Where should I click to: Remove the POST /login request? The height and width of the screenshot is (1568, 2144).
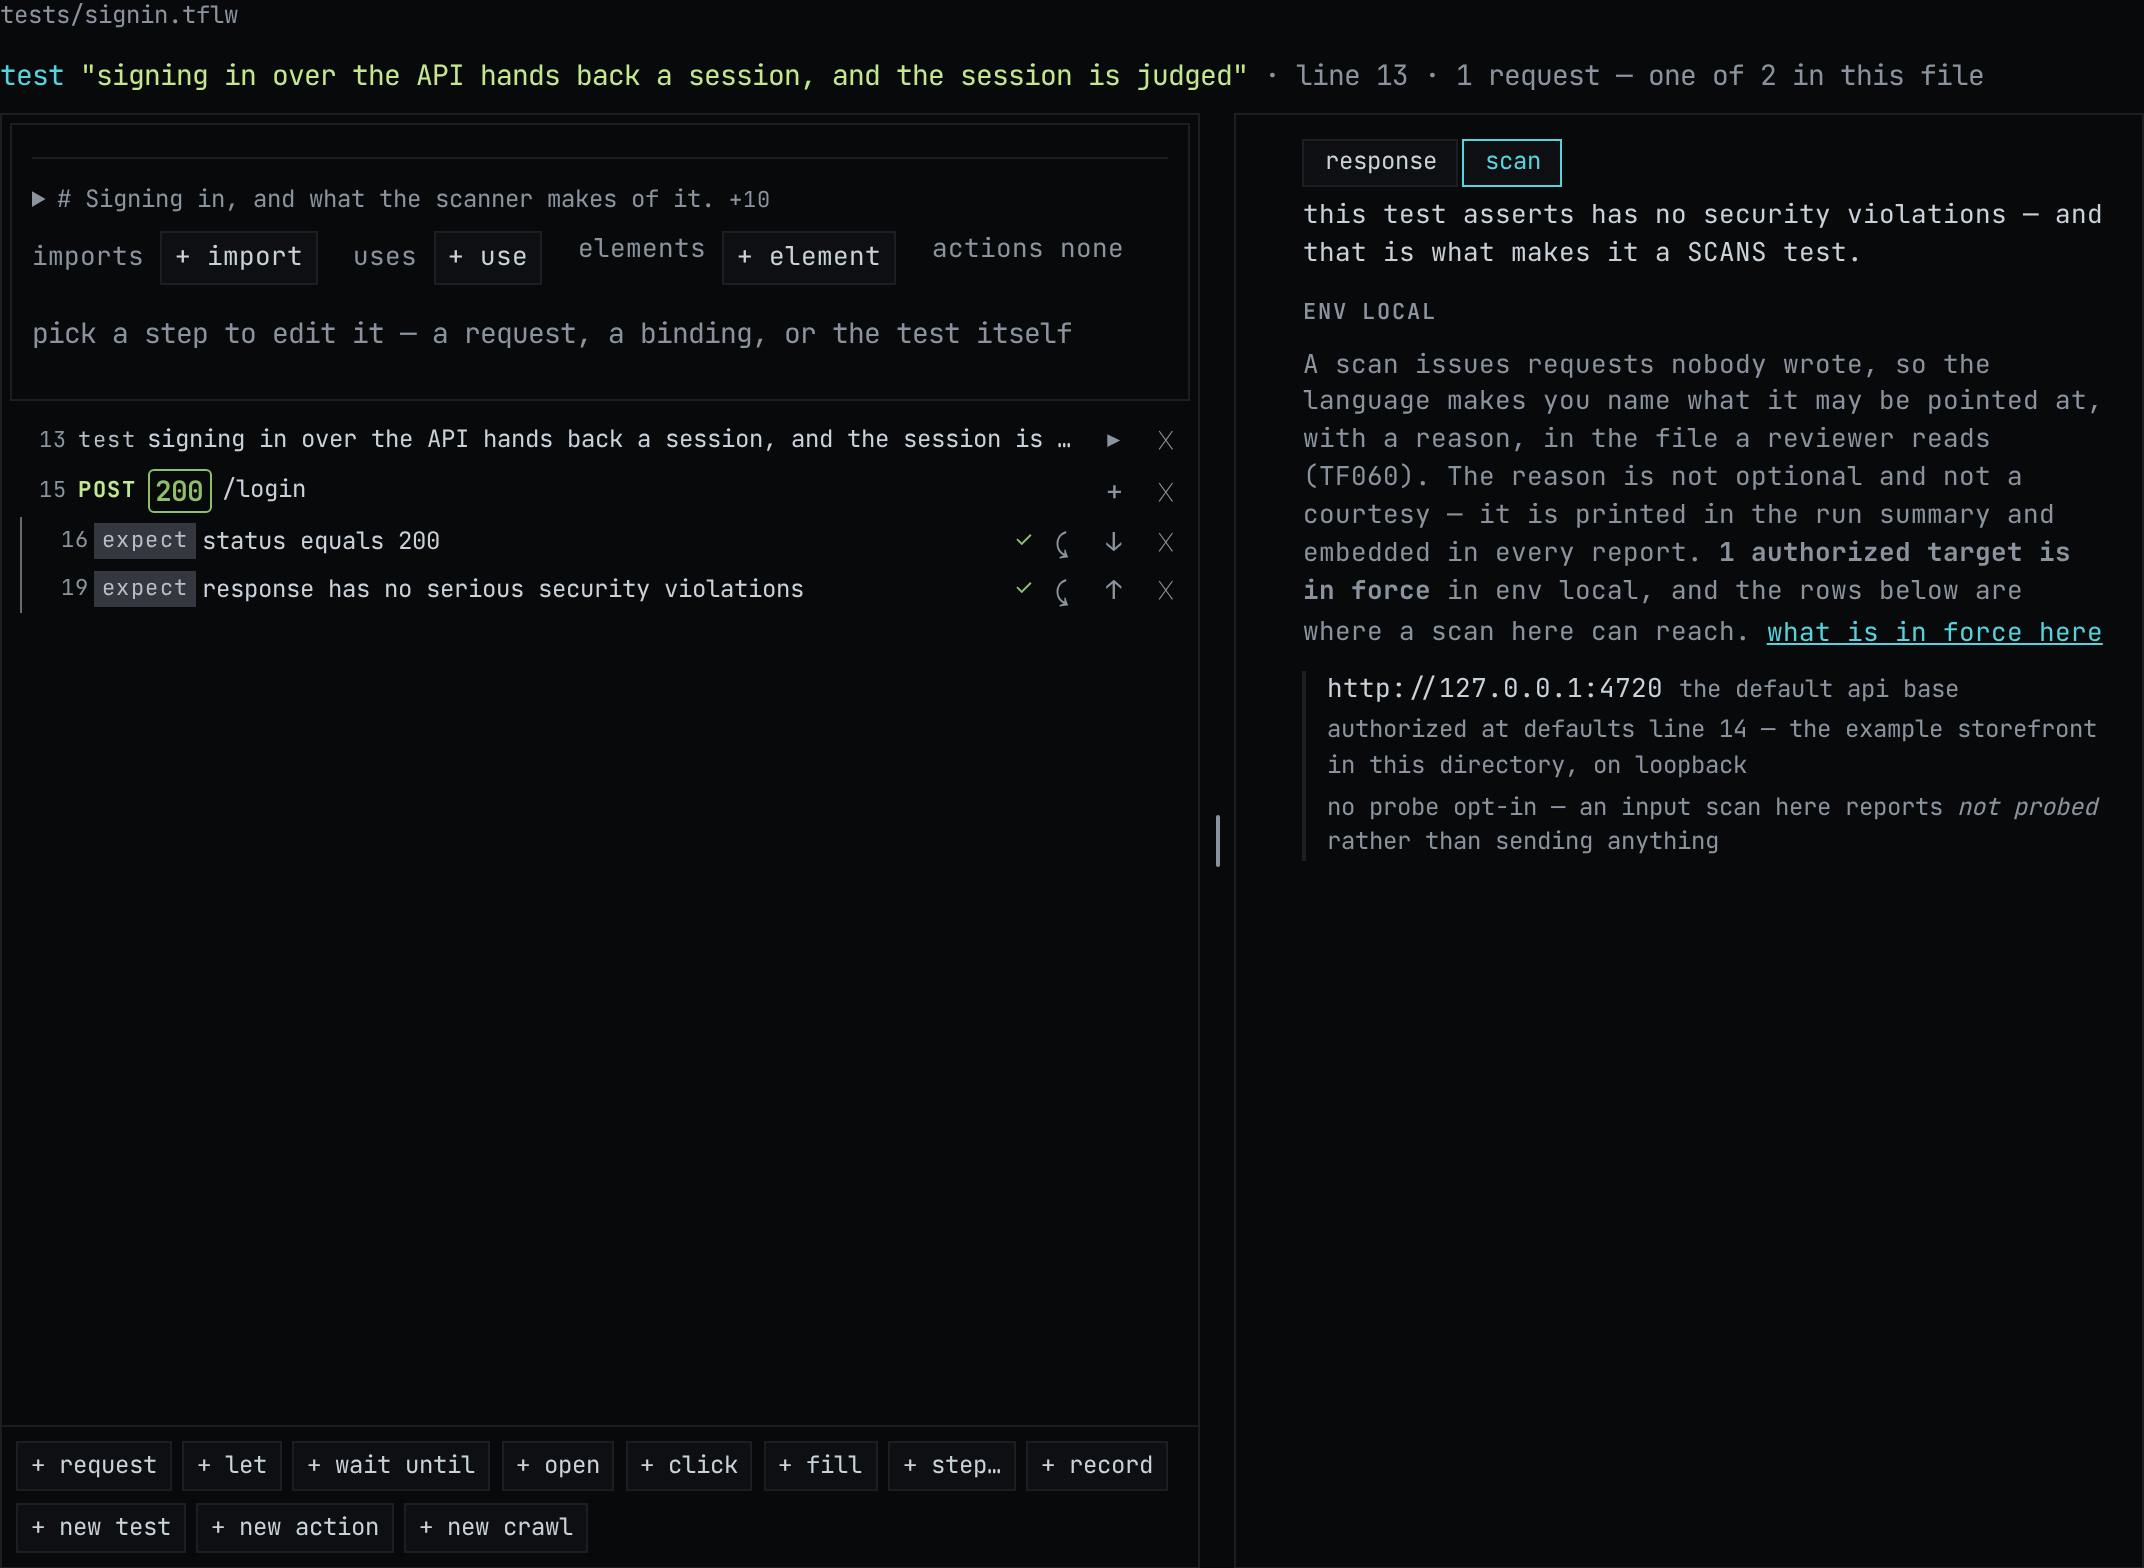click(1165, 492)
